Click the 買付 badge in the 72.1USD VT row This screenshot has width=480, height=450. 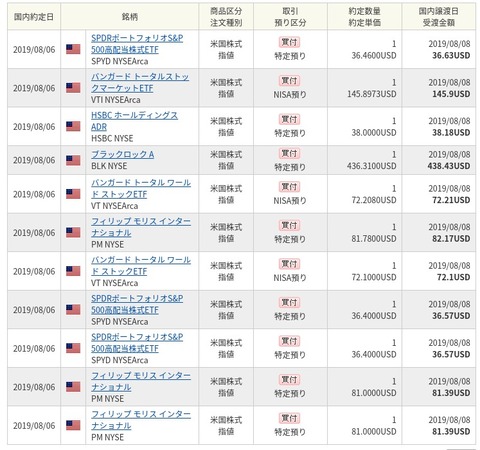[x=289, y=264]
